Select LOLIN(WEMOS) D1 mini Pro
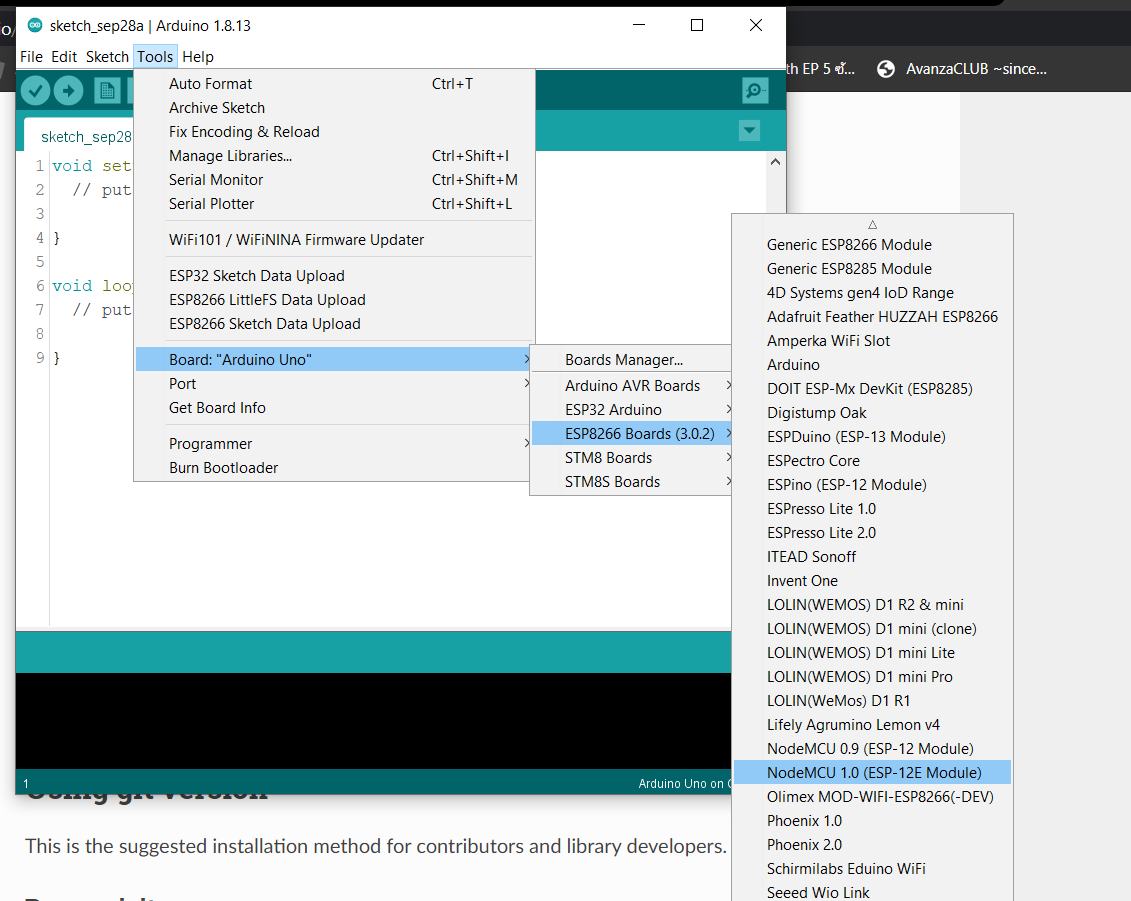Viewport: 1131px width, 901px height. pos(872,677)
